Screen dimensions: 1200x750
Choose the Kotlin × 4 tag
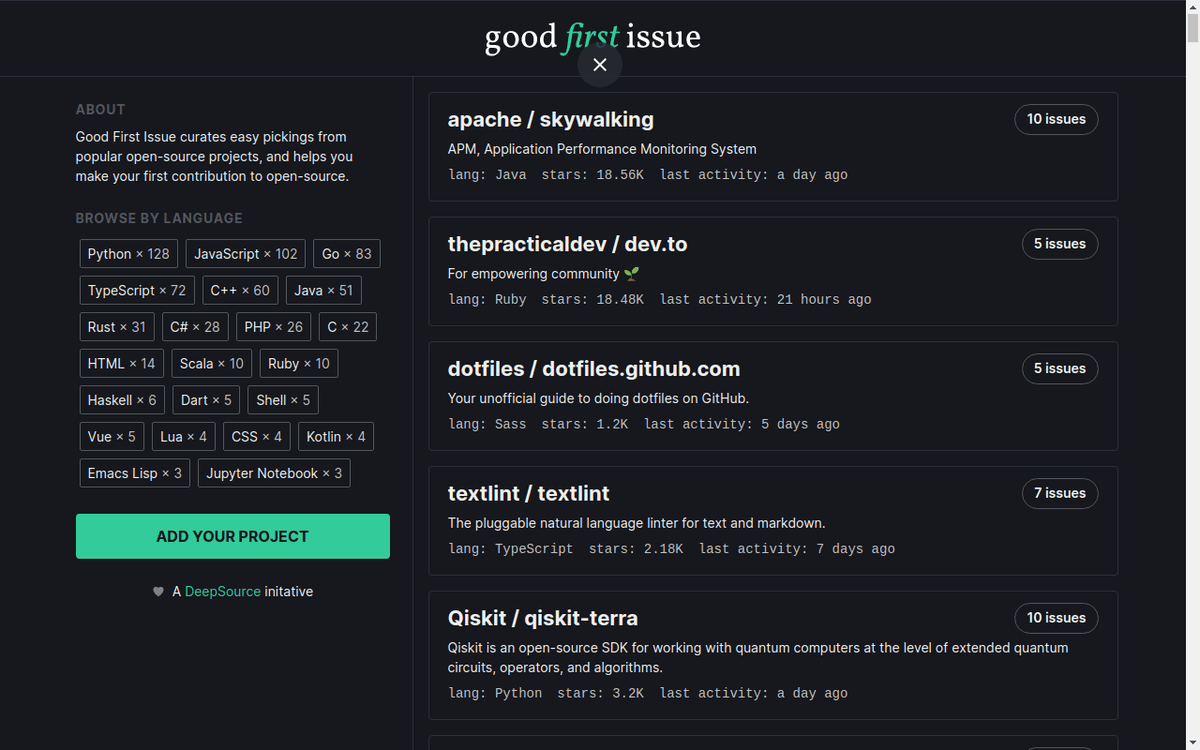(336, 437)
